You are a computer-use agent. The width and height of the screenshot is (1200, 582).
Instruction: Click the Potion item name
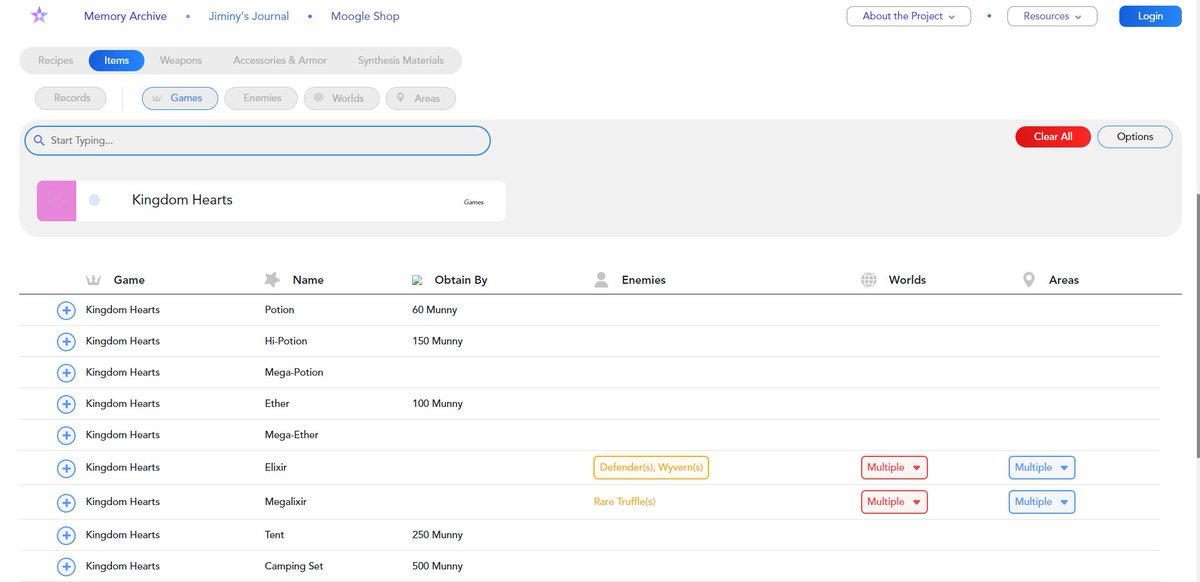pyautogui.click(x=279, y=310)
